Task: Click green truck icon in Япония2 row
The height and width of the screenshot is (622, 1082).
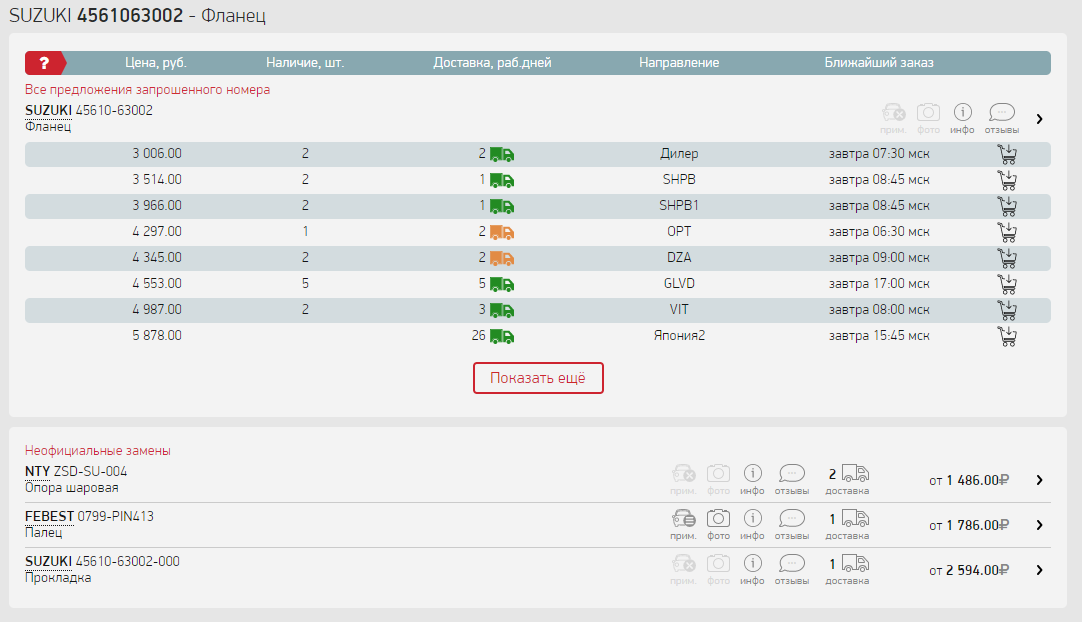Action: pos(502,337)
